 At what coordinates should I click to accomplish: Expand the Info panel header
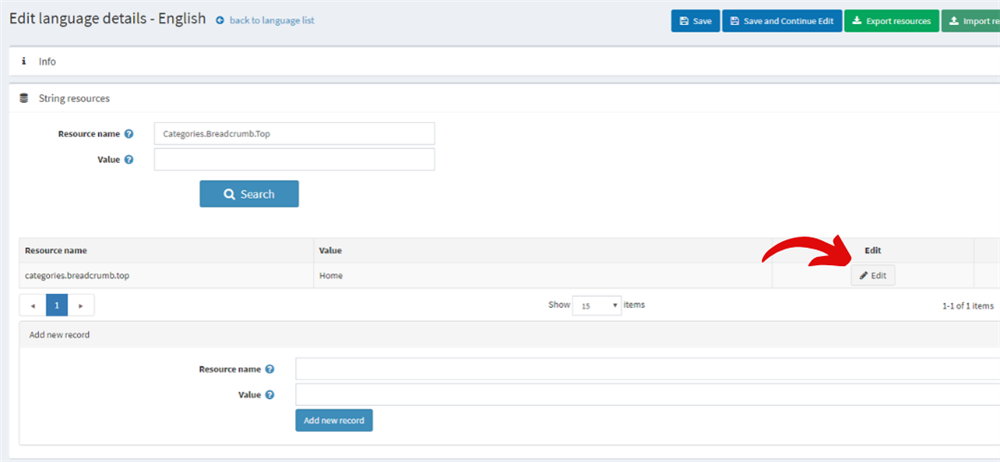pyautogui.click(x=48, y=61)
